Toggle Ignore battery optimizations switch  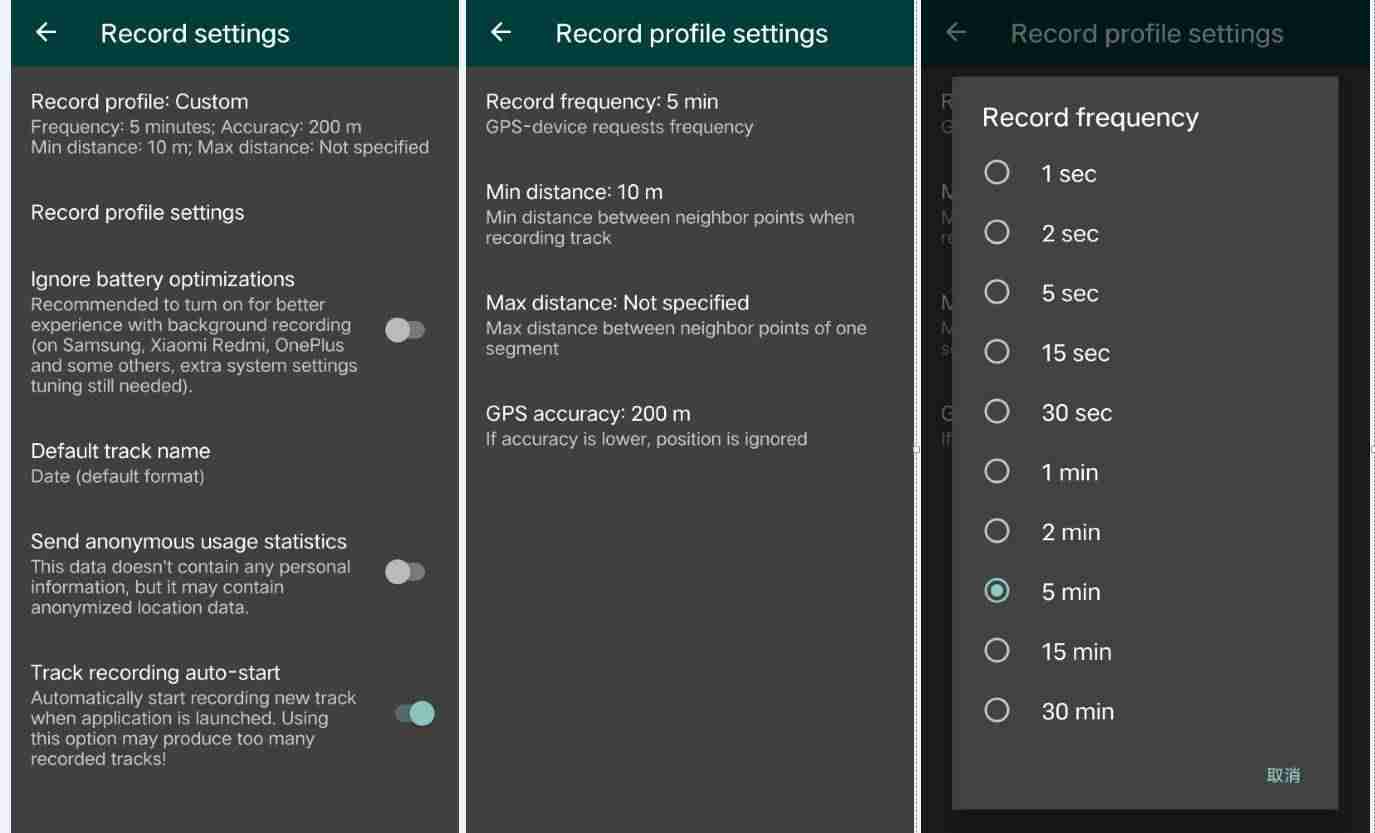click(x=406, y=330)
